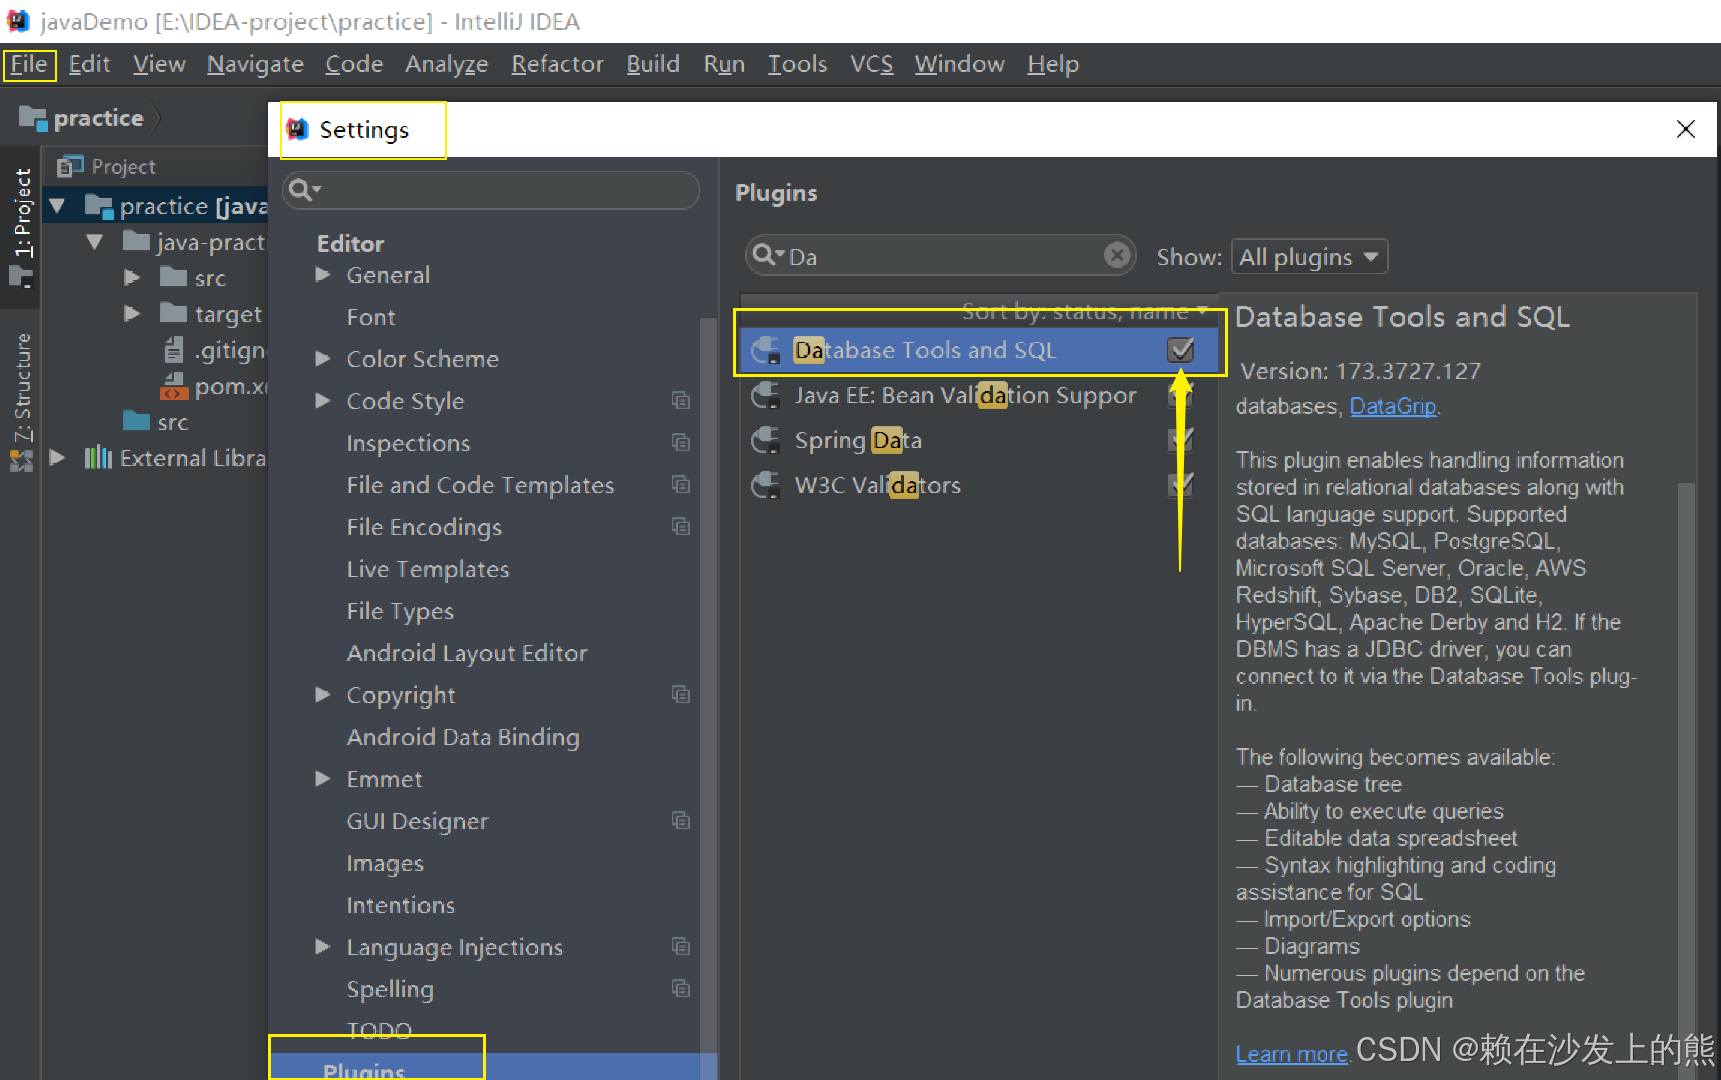
Task: Click the plugin icon beside Spring Data
Action: click(x=767, y=440)
